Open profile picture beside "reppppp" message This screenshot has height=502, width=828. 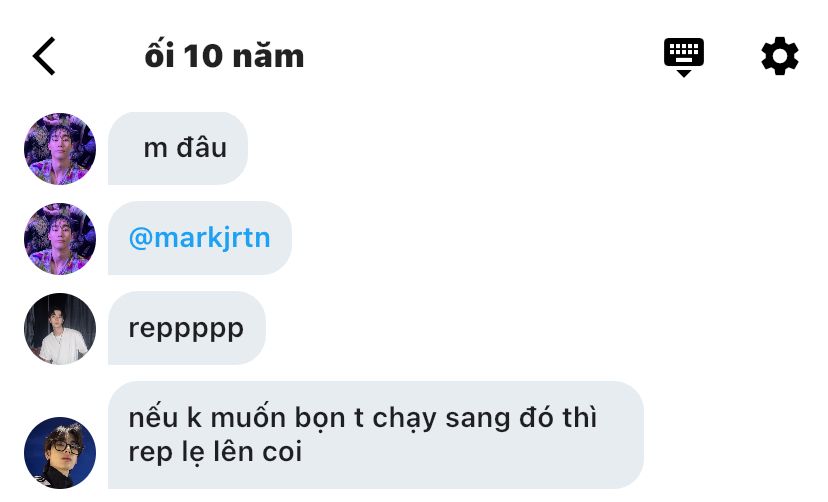point(60,329)
